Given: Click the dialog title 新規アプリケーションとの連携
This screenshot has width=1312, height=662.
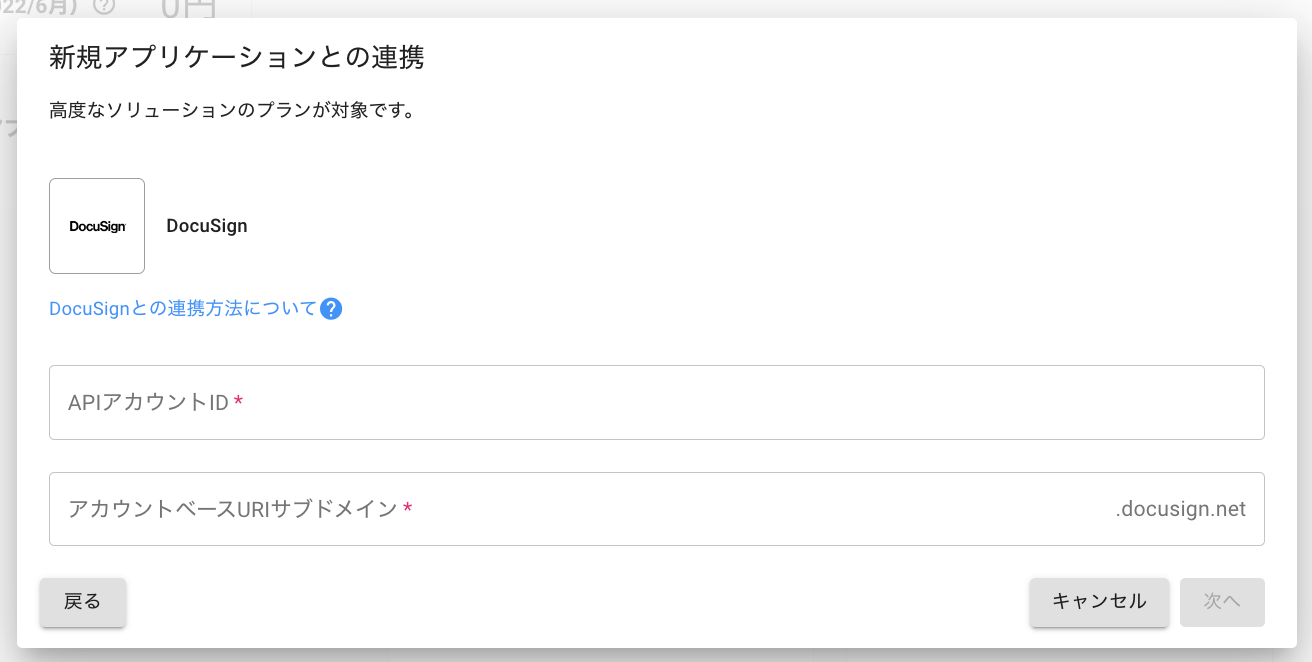Looking at the screenshot, I should 237,58.
